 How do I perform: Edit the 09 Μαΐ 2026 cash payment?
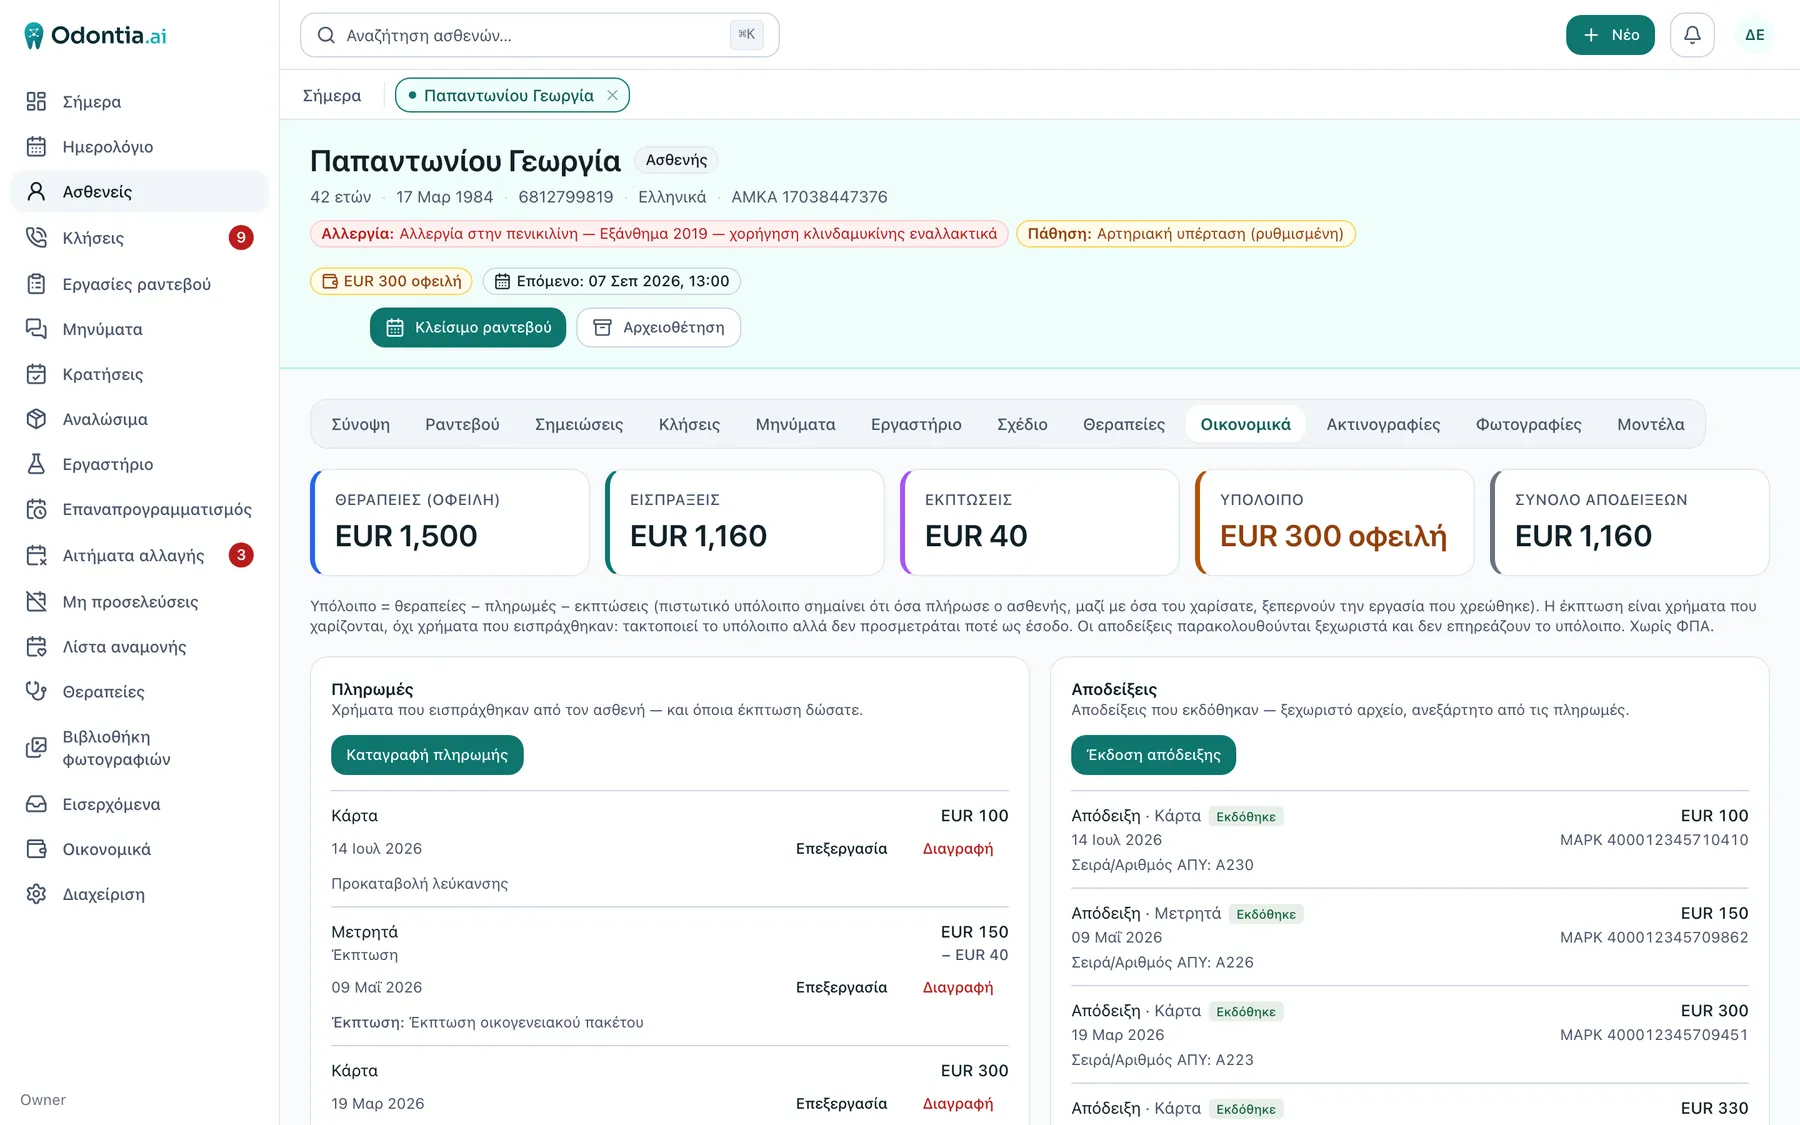coord(841,987)
